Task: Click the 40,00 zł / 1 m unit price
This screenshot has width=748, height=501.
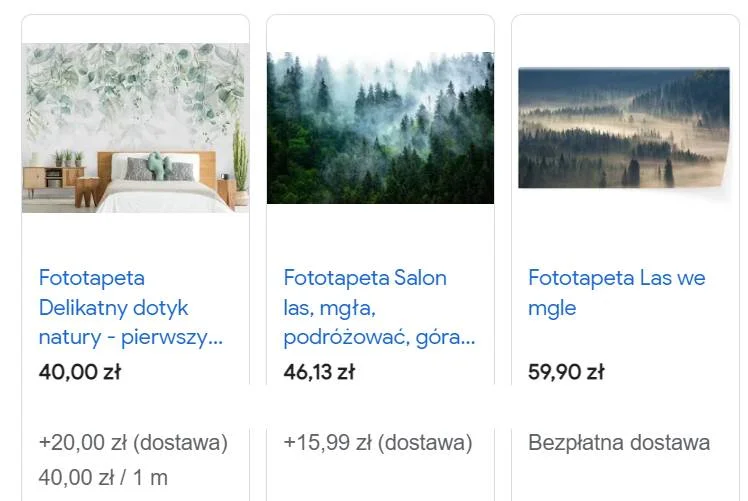Action: (x=103, y=478)
